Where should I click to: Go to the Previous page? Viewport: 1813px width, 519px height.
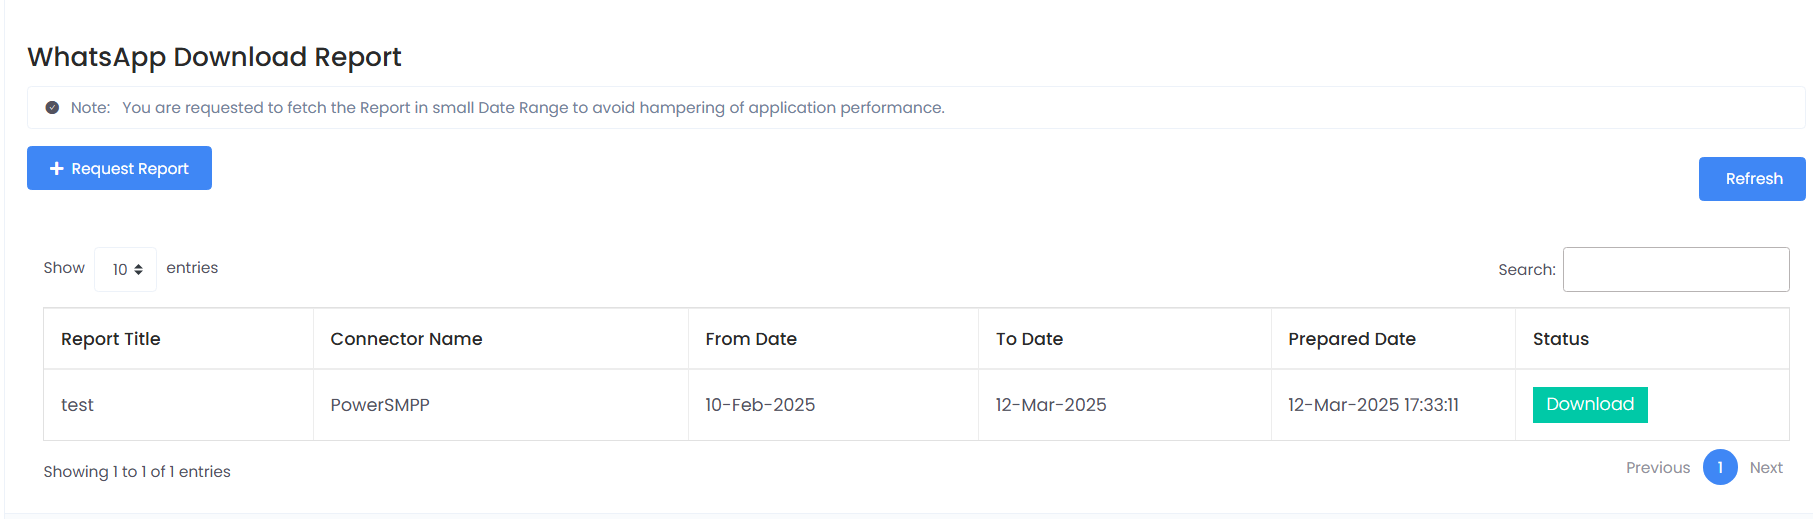coord(1657,468)
